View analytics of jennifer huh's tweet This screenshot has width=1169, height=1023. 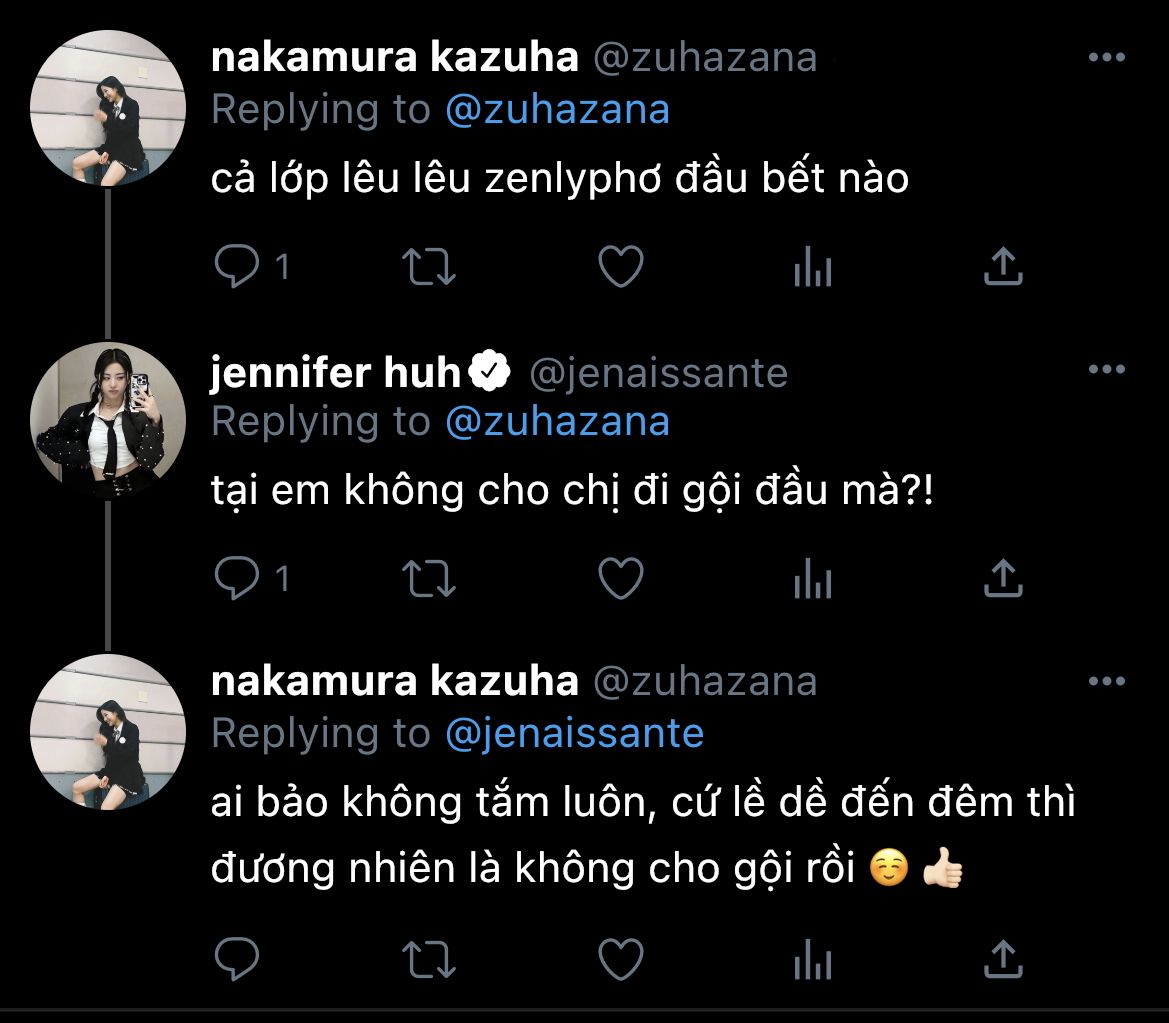coord(812,578)
